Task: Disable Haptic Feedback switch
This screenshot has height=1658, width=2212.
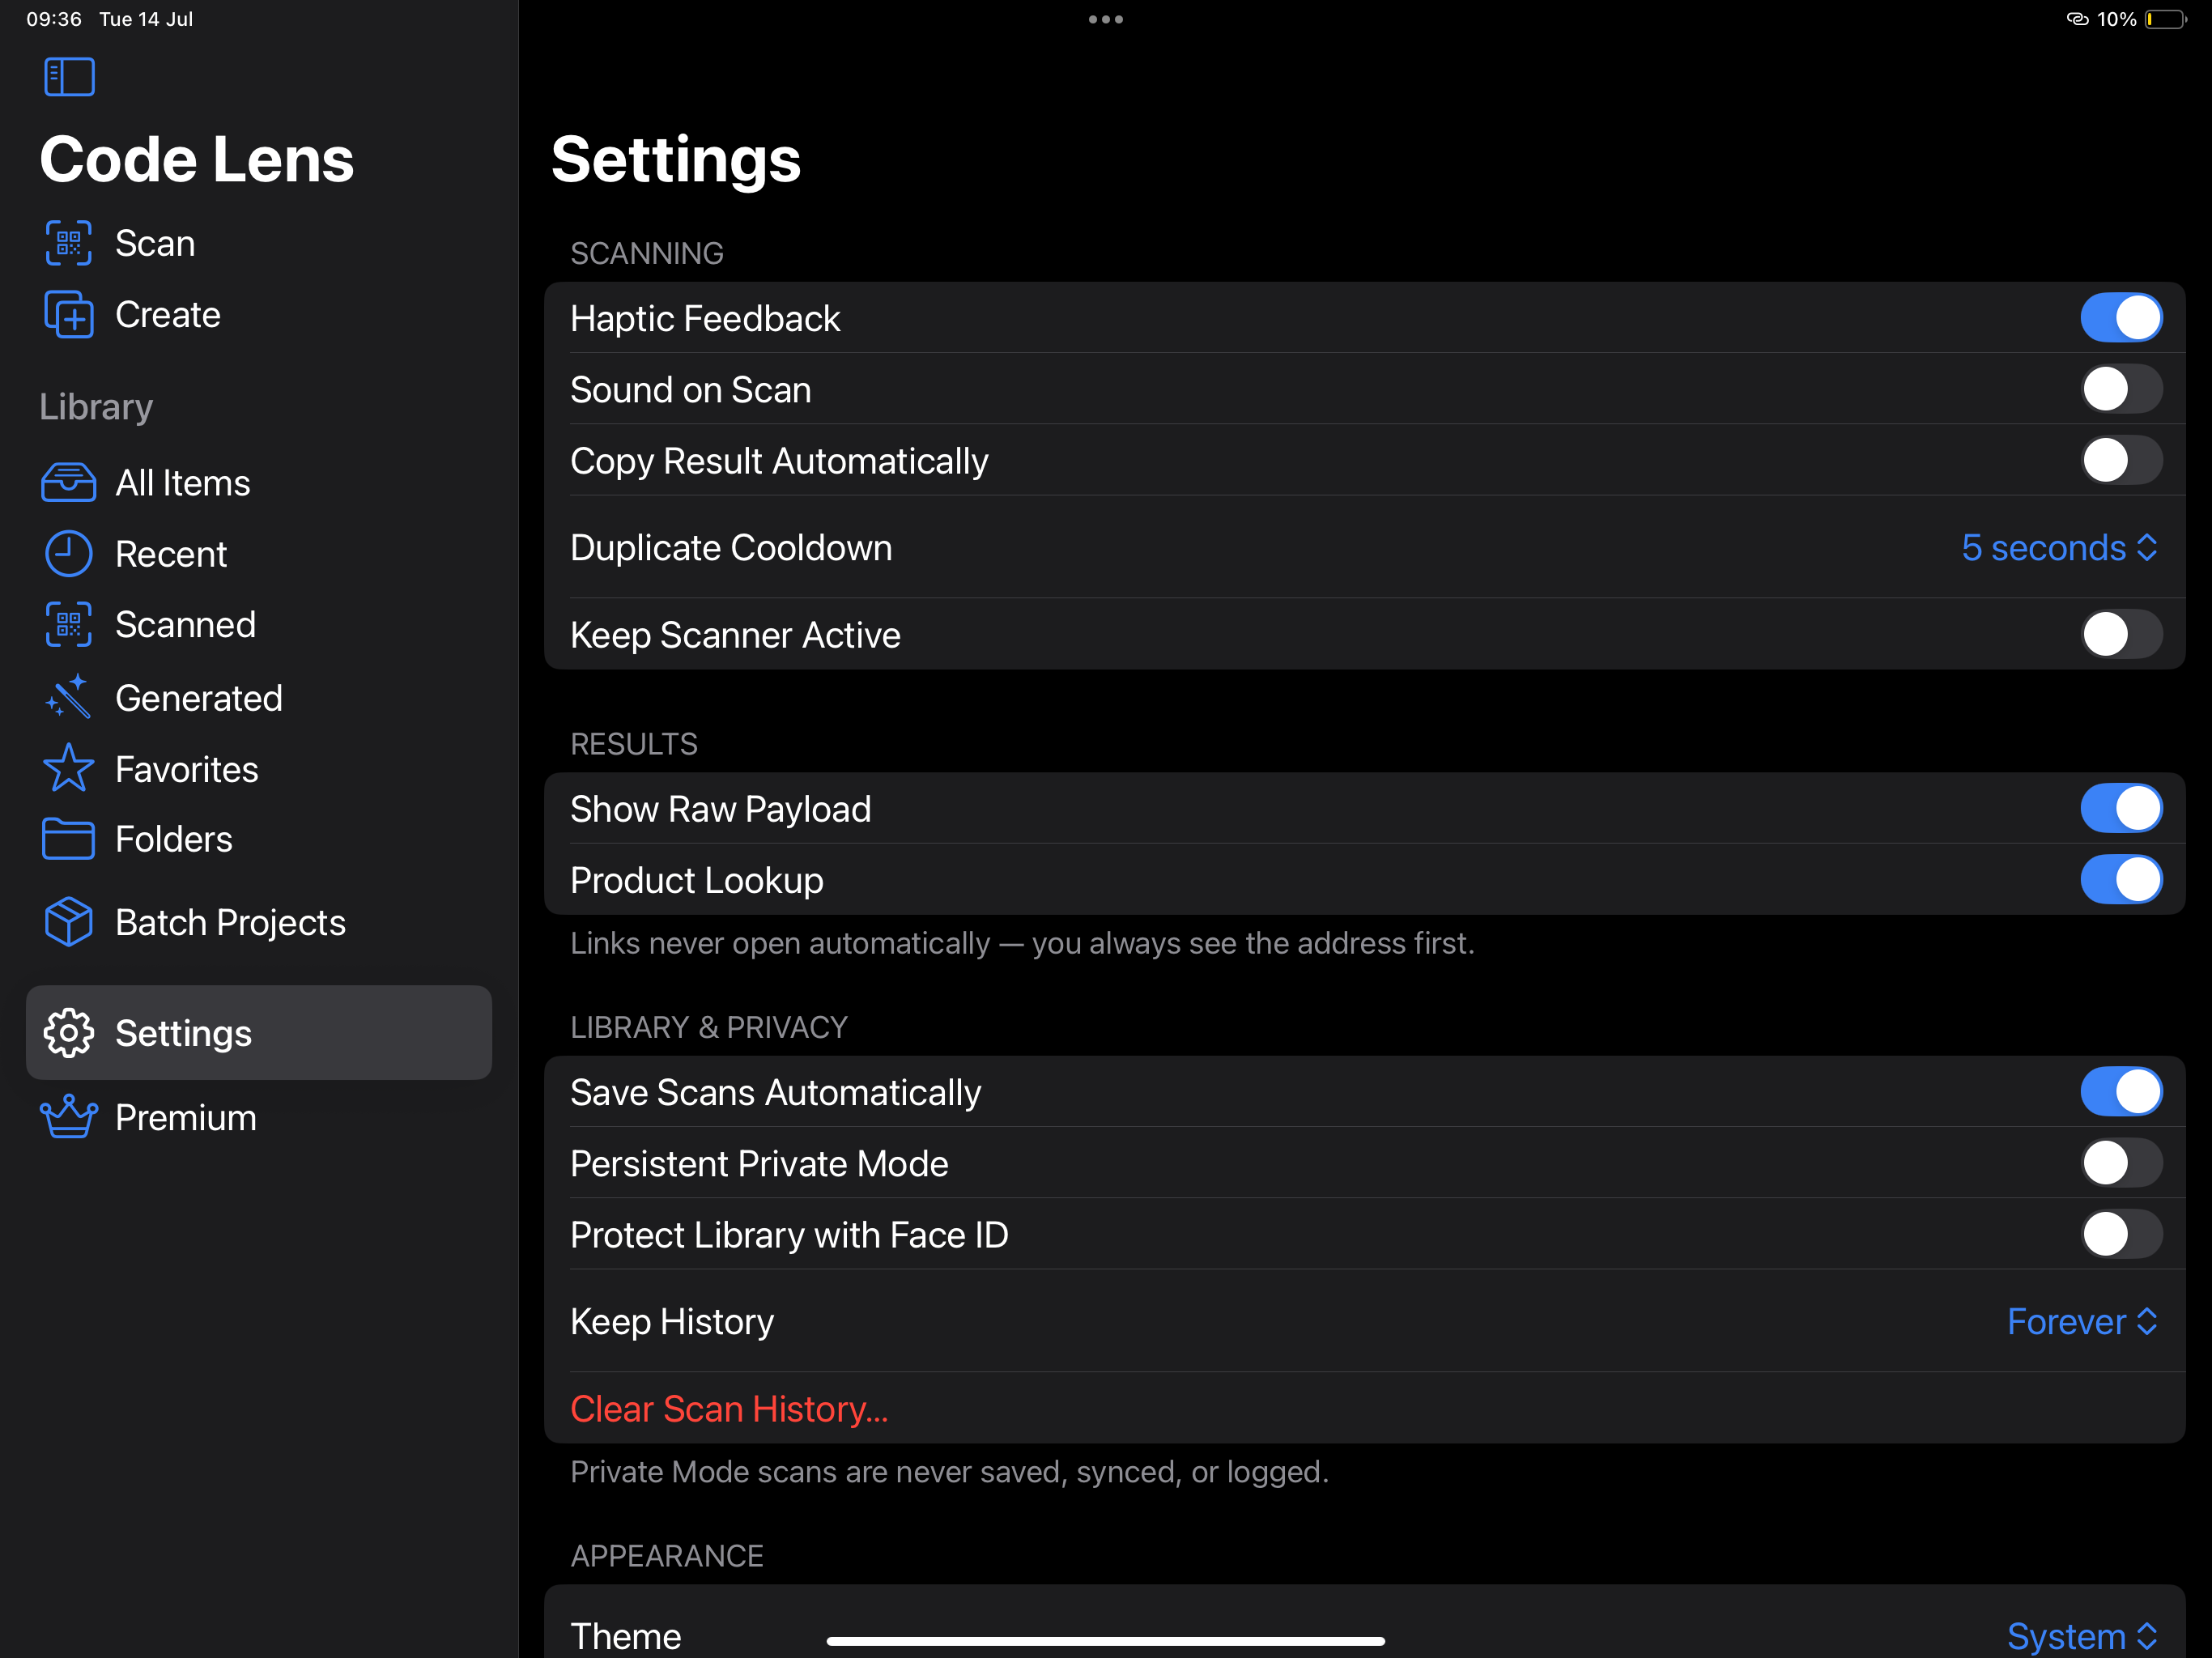Action: pos(2121,318)
